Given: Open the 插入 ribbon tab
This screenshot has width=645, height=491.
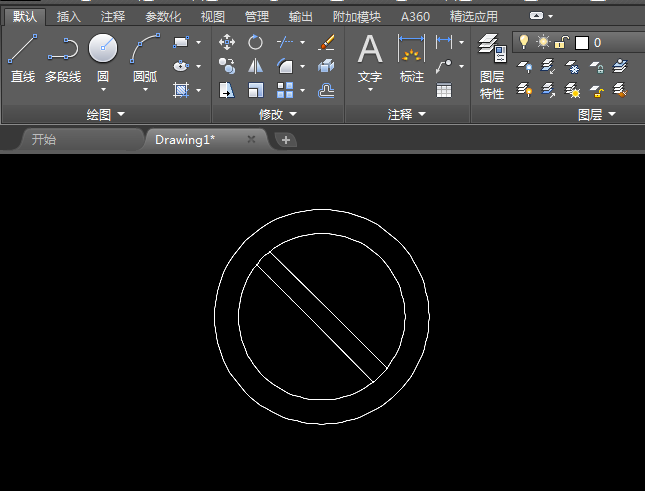Looking at the screenshot, I should click(x=69, y=17).
